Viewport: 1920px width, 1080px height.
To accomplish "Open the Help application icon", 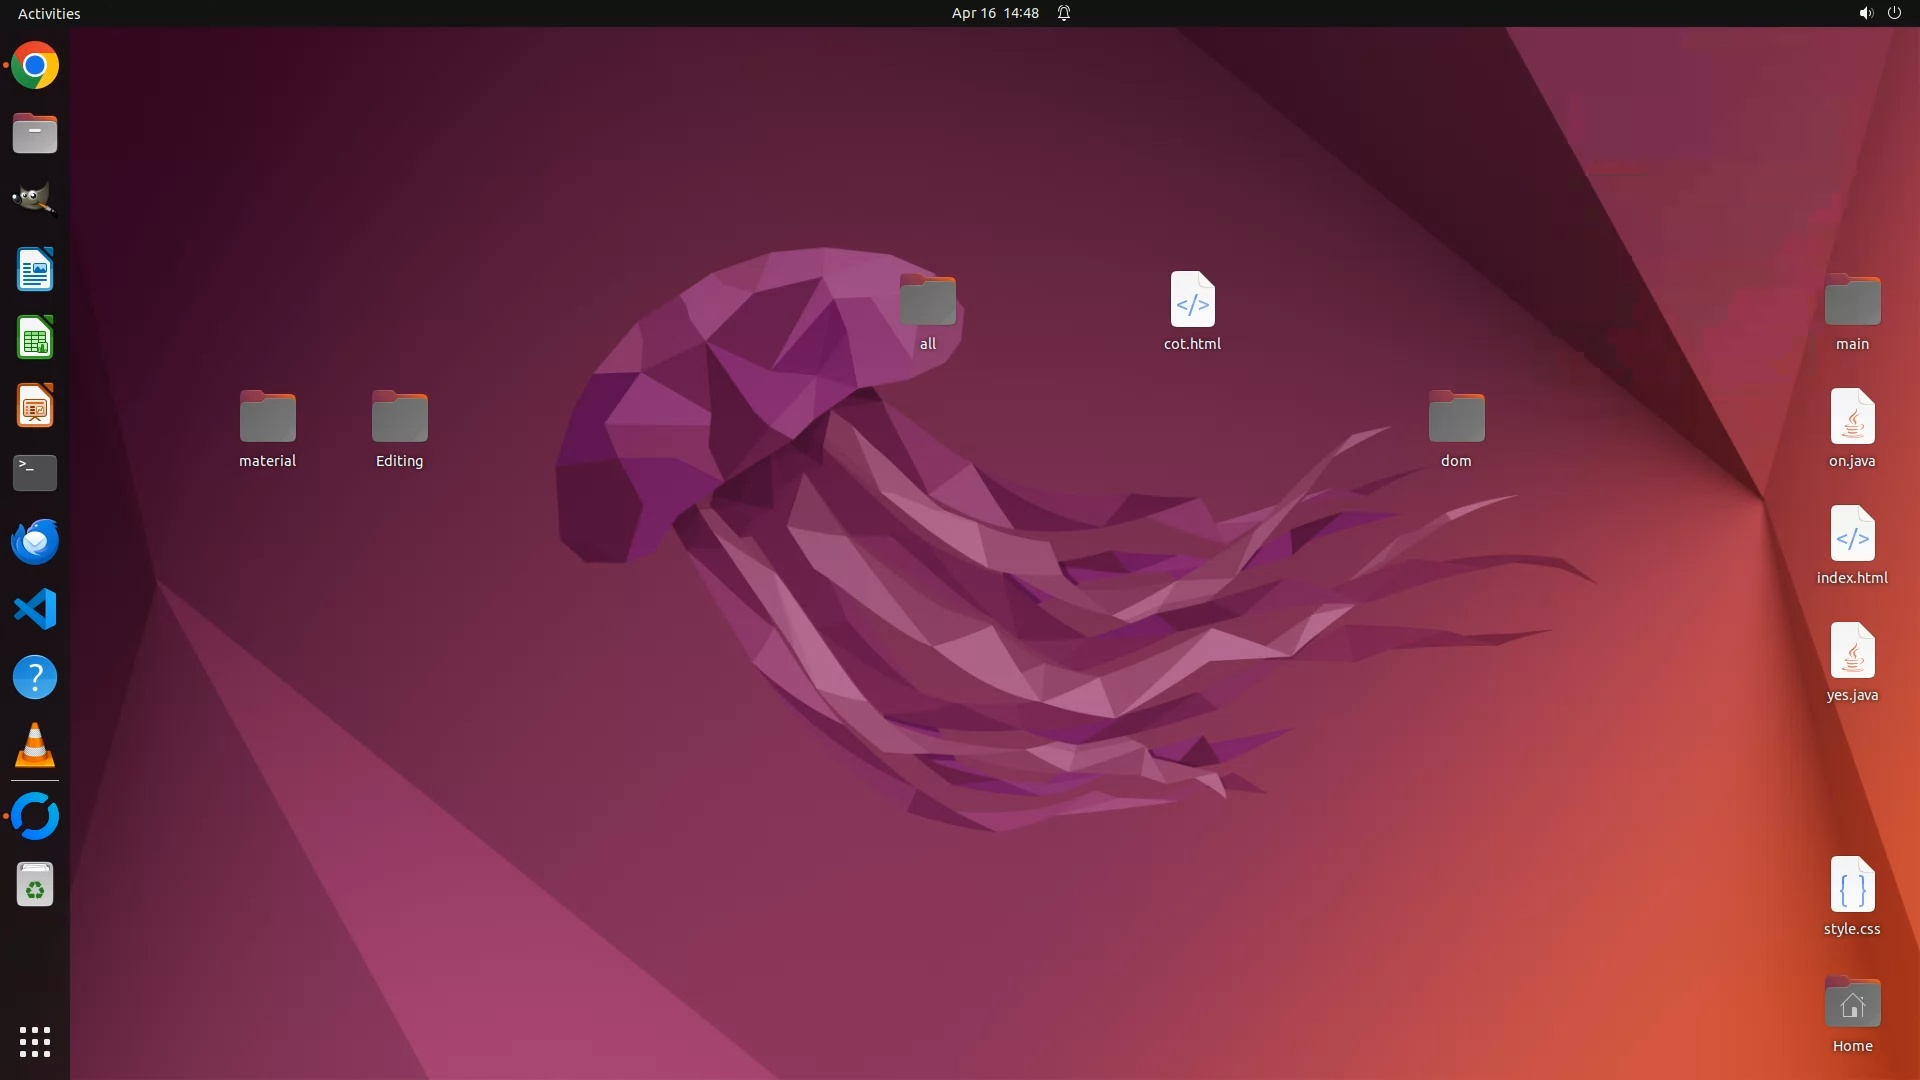I will (35, 678).
